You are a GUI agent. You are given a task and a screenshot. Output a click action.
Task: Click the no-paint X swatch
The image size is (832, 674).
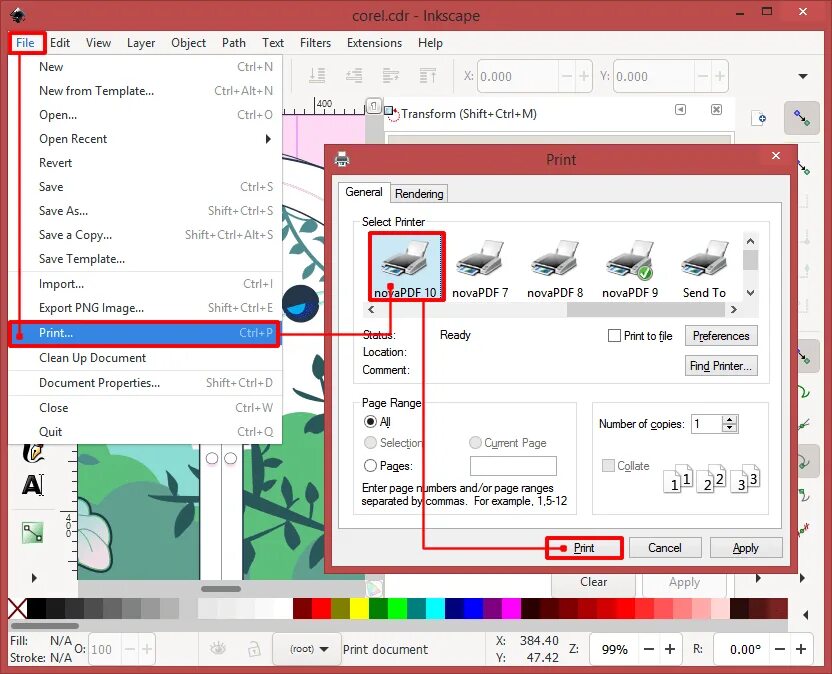click(x=18, y=609)
